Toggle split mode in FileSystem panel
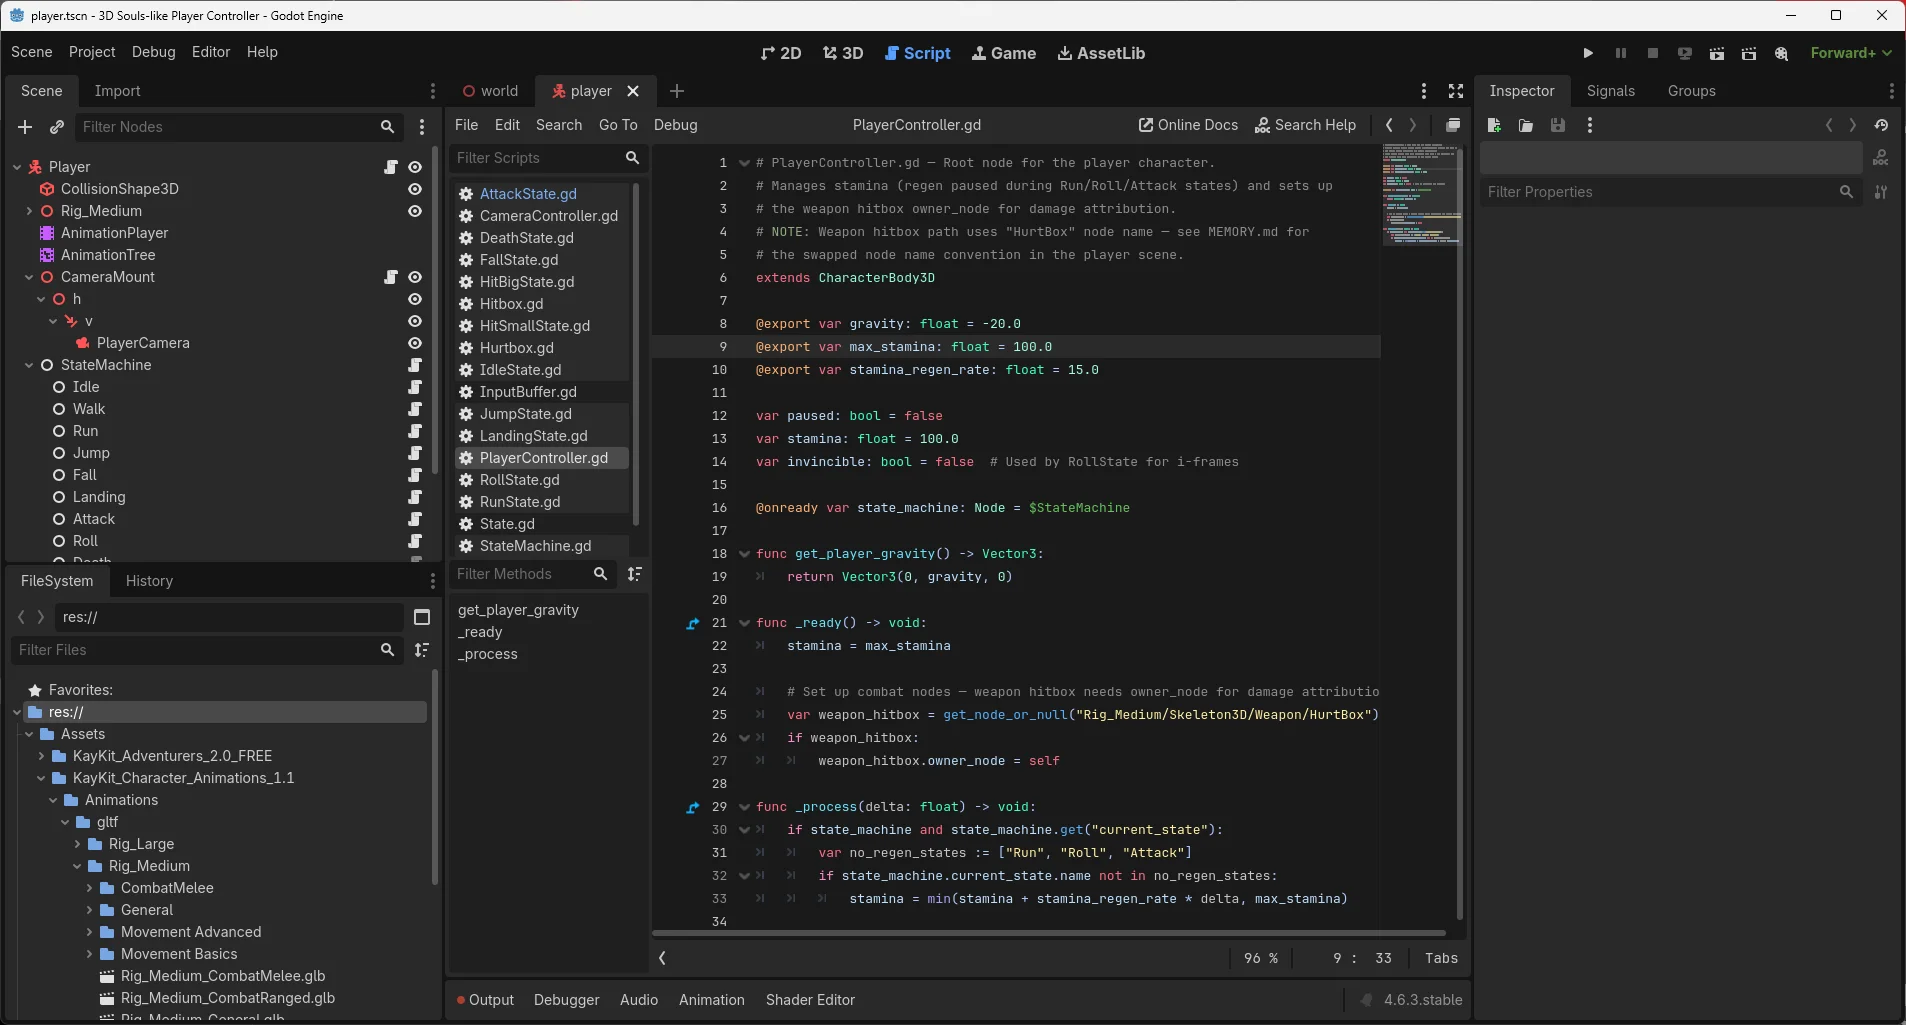This screenshot has height=1025, width=1906. [x=422, y=617]
